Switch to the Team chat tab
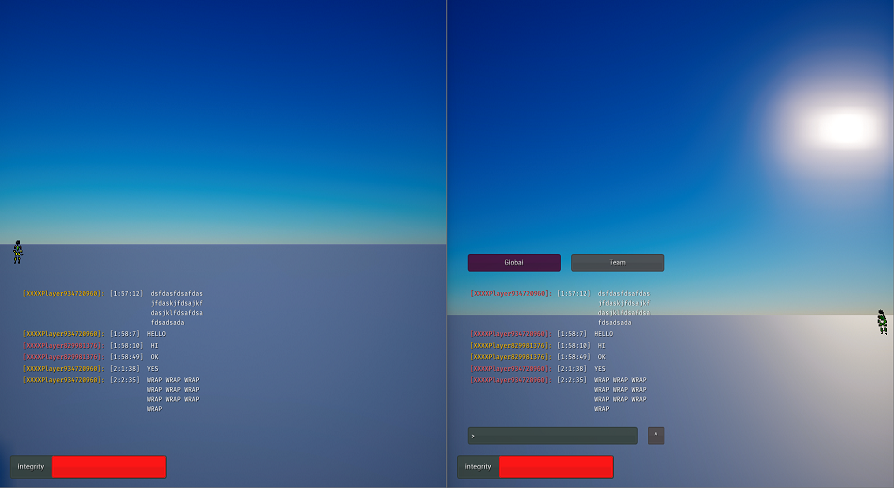 tap(617, 263)
